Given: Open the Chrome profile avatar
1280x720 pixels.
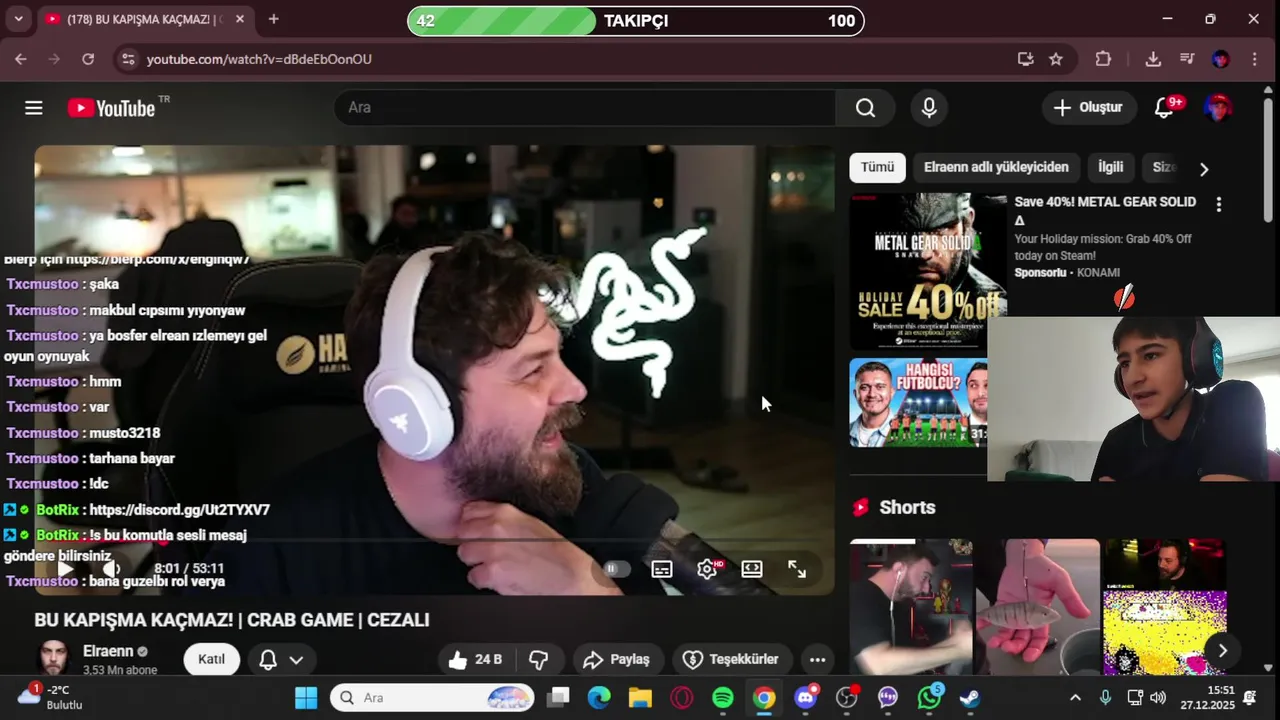Looking at the screenshot, I should click(1220, 59).
